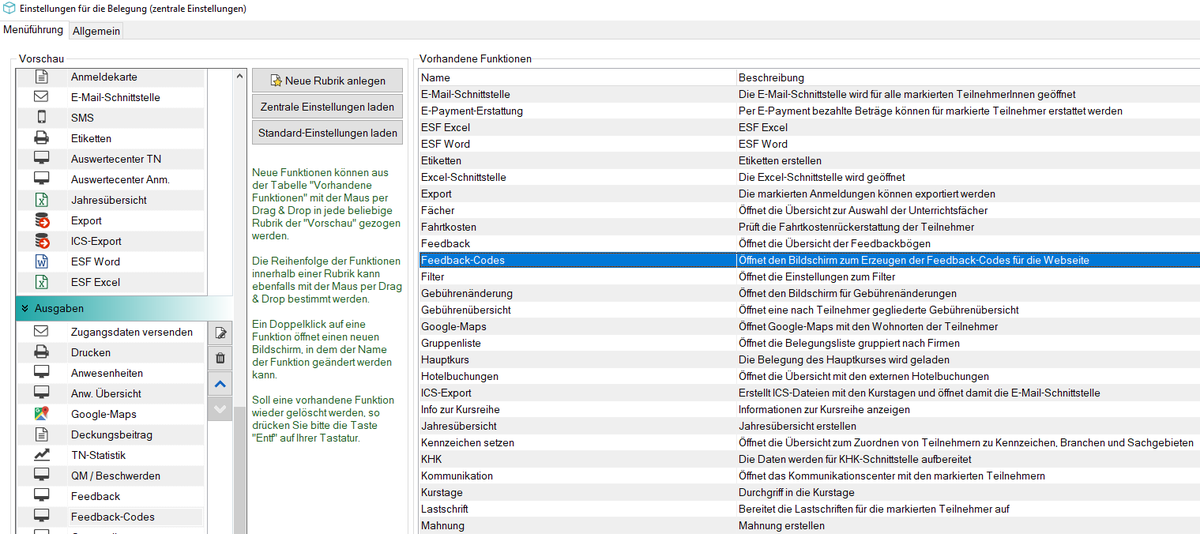Click the Google-Maps map icon
The height and width of the screenshot is (534, 1200).
click(42, 414)
